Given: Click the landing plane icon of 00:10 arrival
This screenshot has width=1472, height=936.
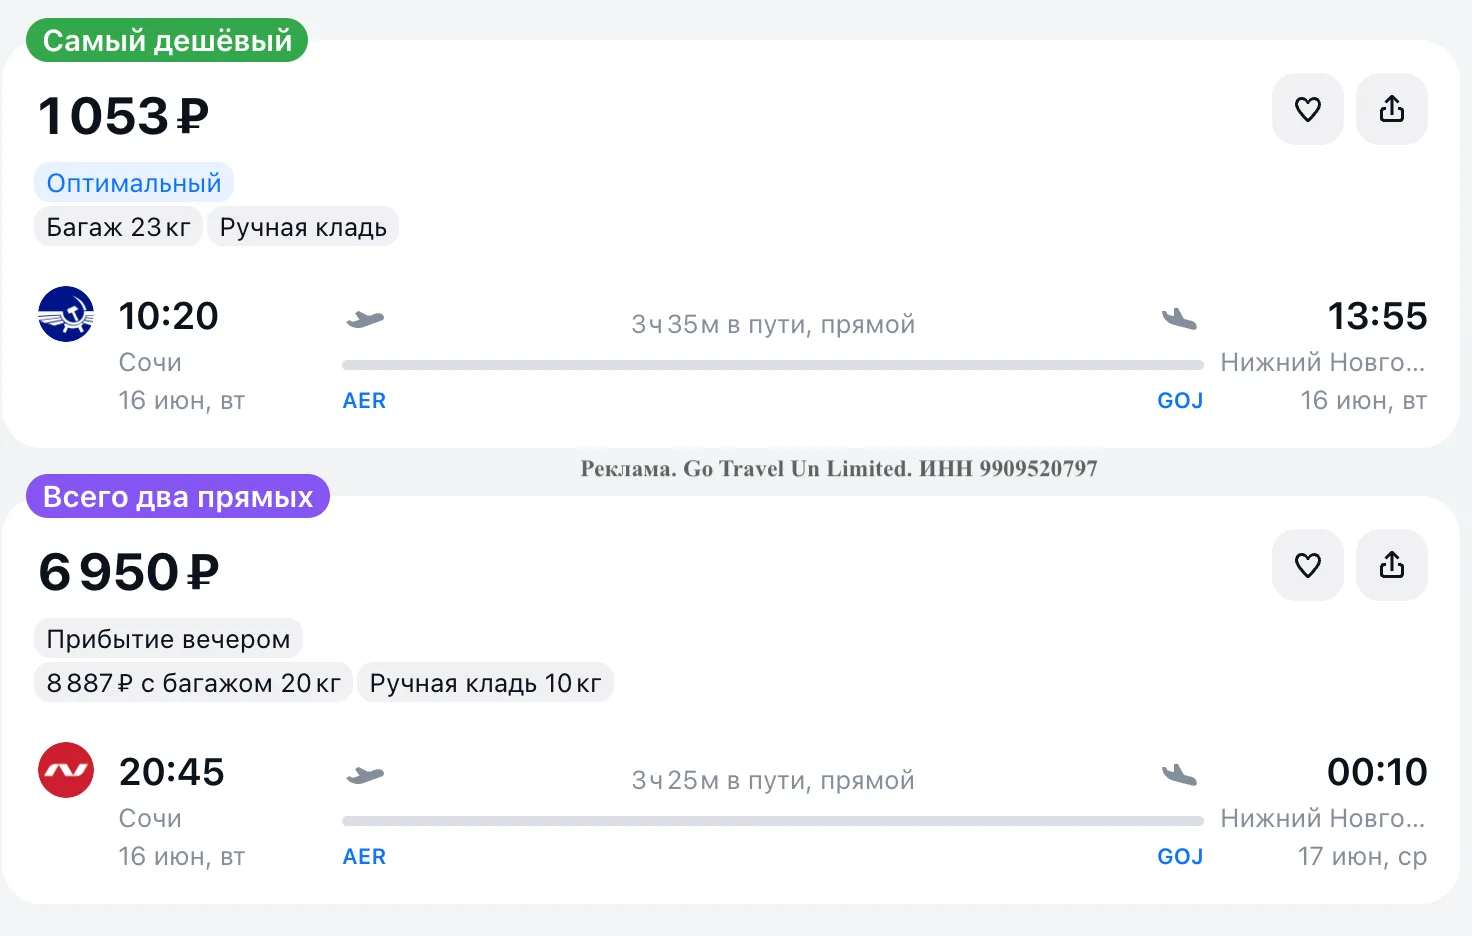Looking at the screenshot, I should 1180,775.
